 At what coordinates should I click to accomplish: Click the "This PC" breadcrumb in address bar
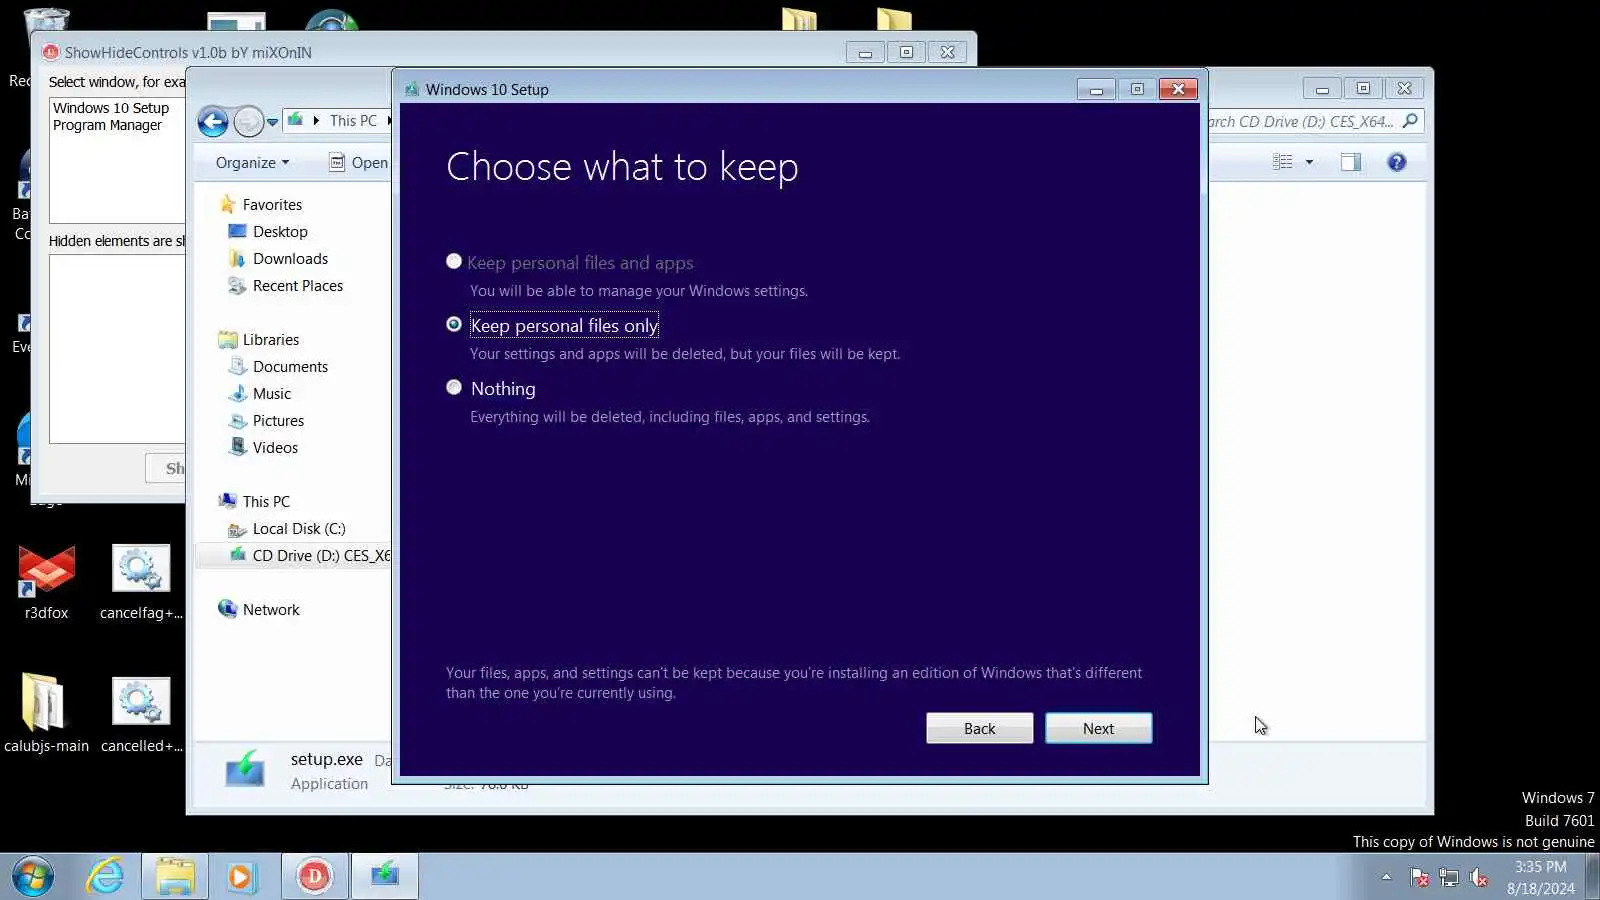[x=353, y=121]
